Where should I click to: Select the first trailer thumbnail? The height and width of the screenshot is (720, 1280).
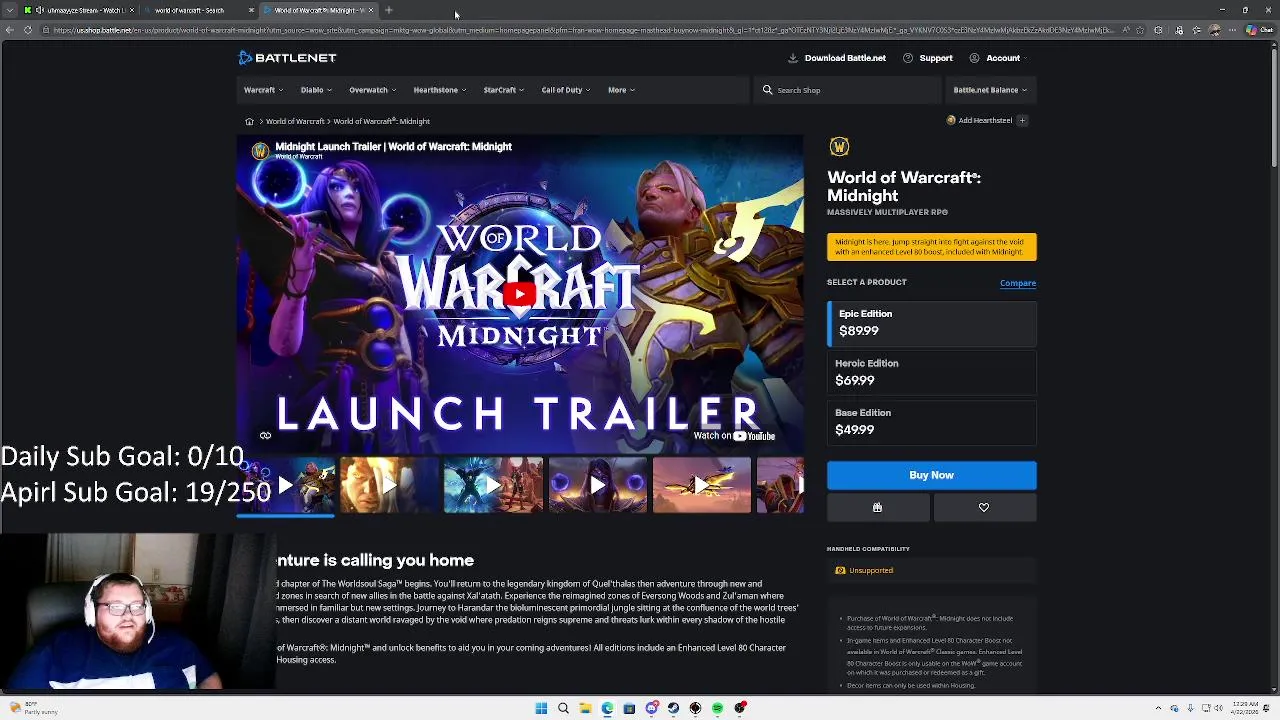[x=286, y=485]
